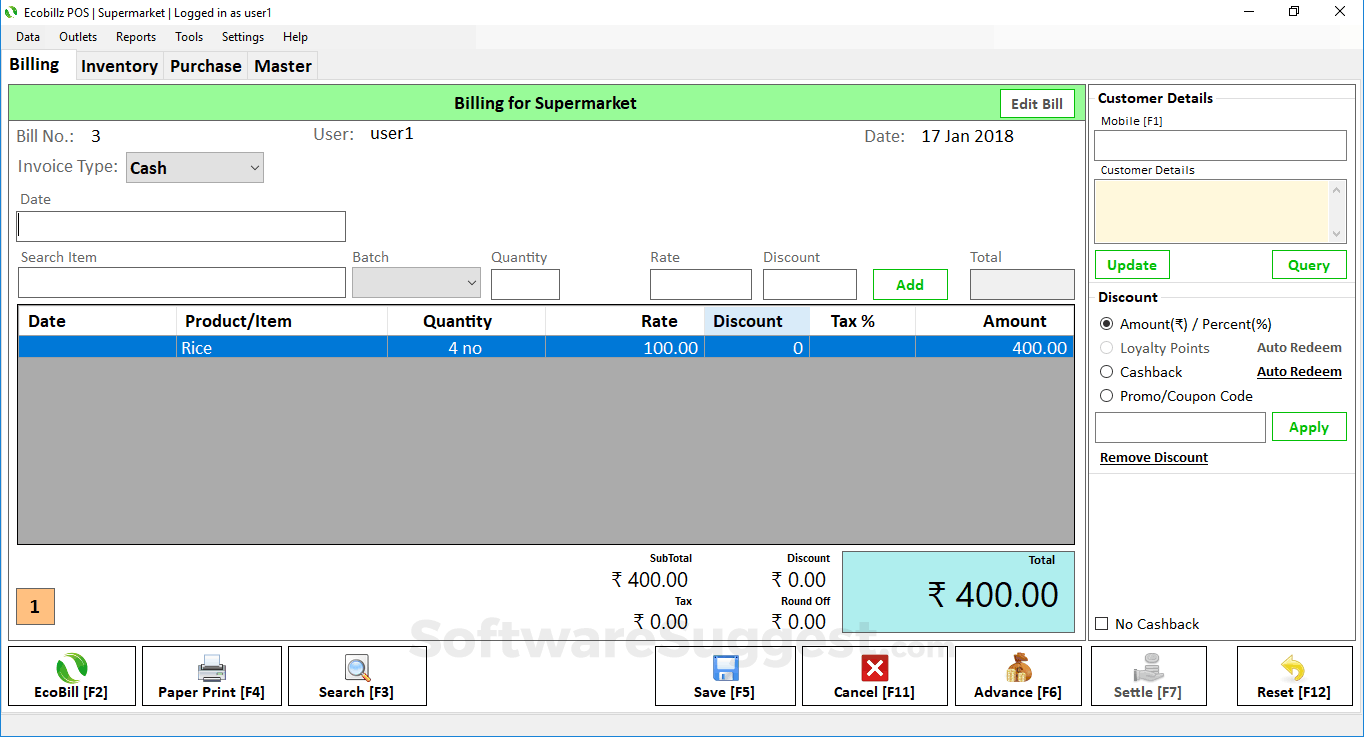Screen dimensions: 1364x737
Task: Choose the Cashback discount option
Action: coord(1106,371)
